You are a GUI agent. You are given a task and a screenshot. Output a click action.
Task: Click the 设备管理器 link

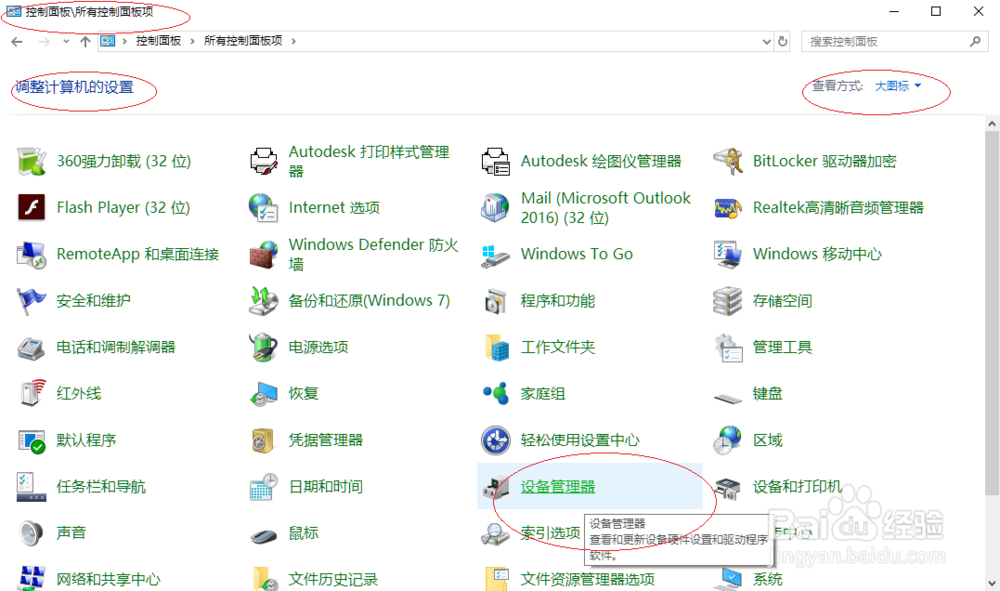click(x=557, y=487)
